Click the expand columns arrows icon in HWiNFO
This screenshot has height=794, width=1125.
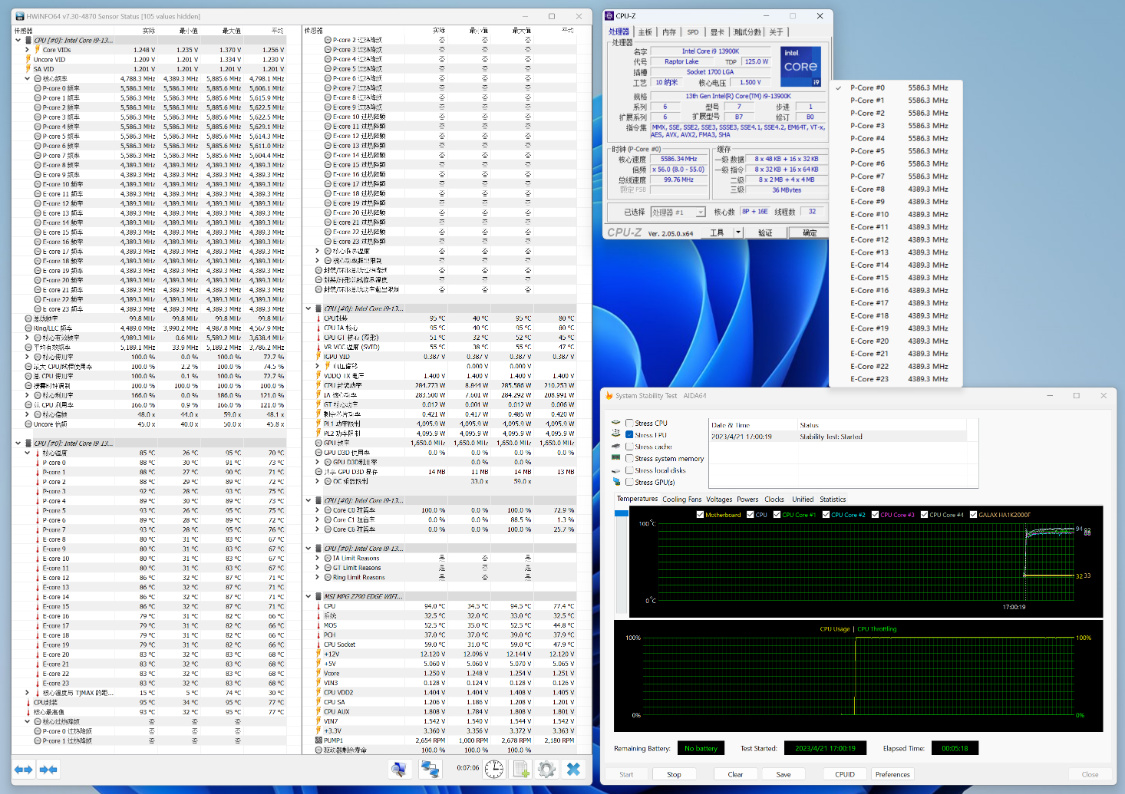pyautogui.click(x=24, y=769)
